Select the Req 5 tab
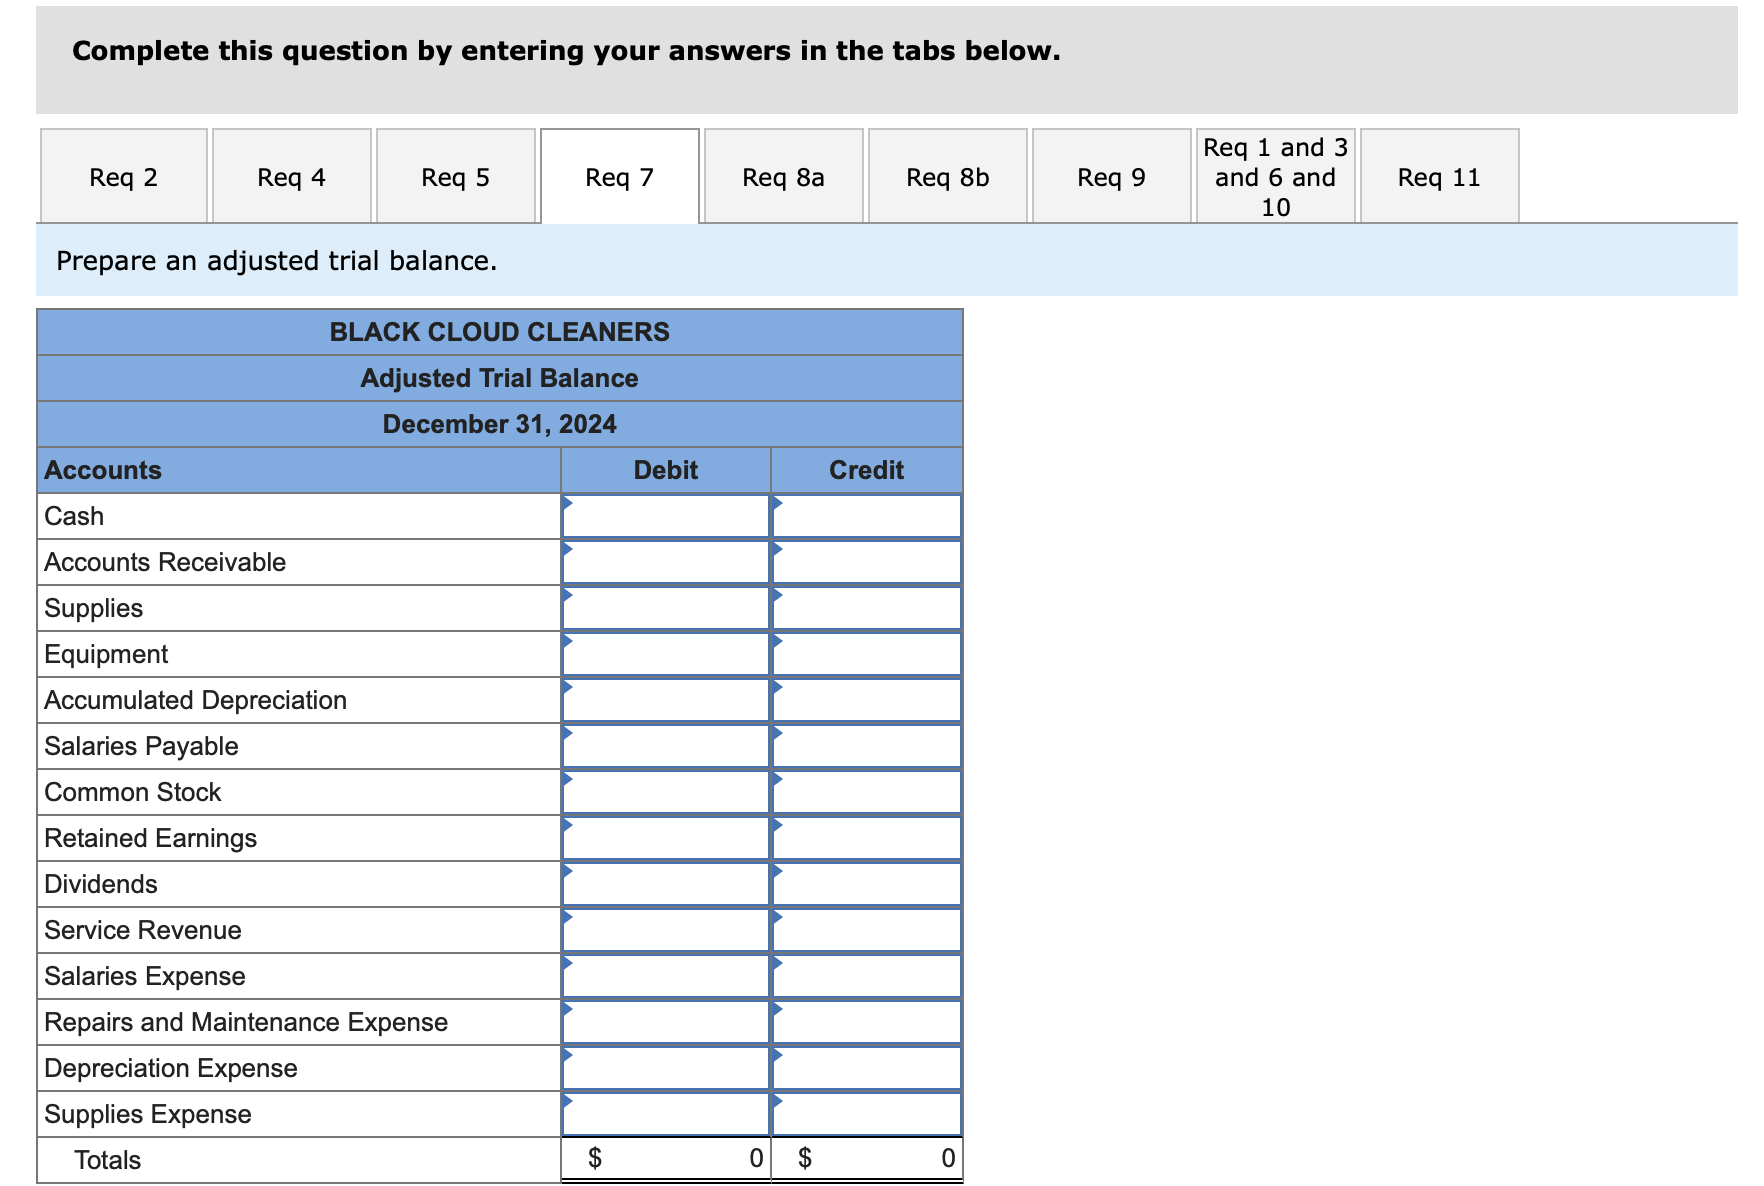This screenshot has height=1186, width=1764. coord(455,176)
